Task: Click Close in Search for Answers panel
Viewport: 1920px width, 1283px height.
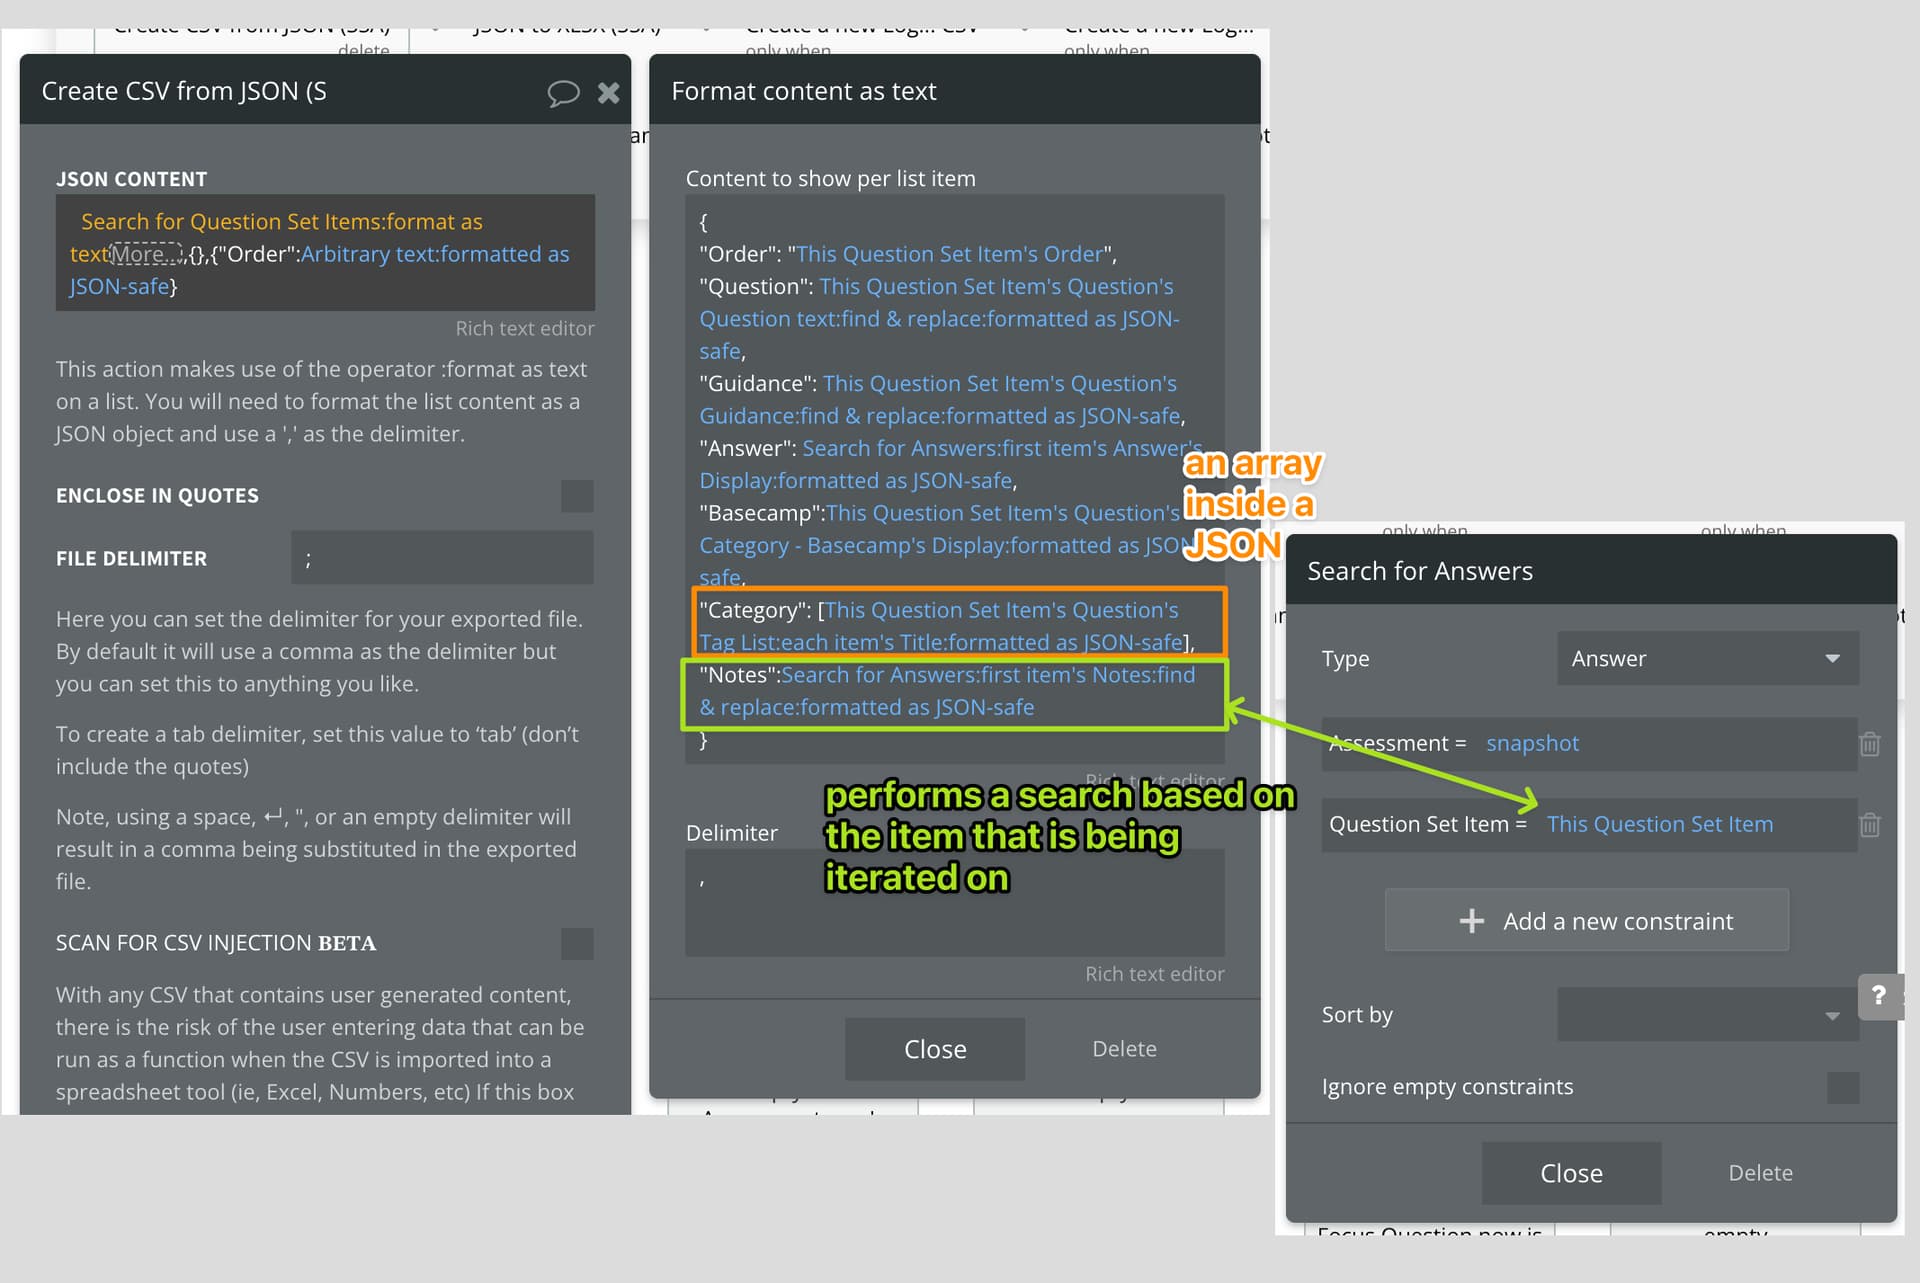Action: pyautogui.click(x=1571, y=1173)
